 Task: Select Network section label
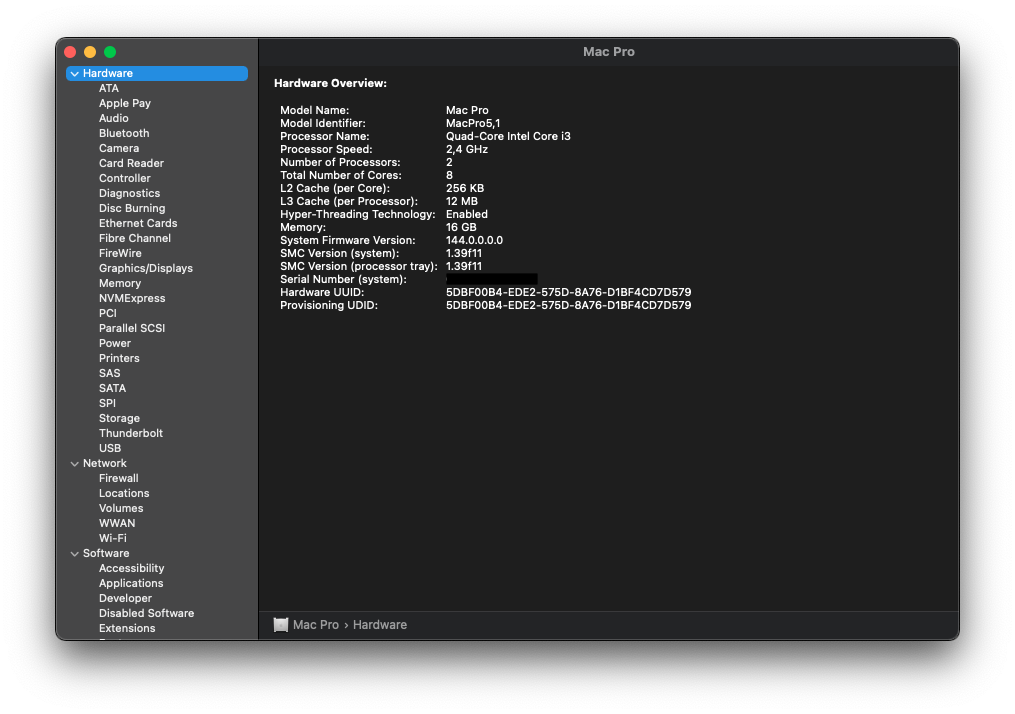click(x=104, y=463)
